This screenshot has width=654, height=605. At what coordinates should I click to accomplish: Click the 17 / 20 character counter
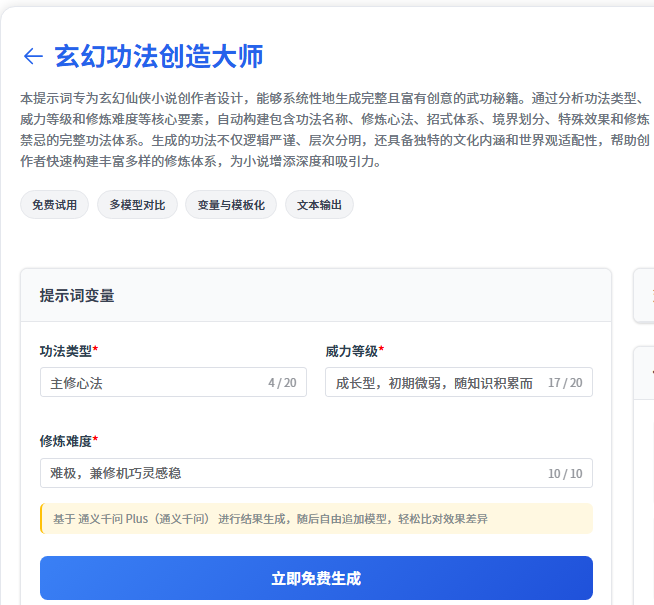click(565, 382)
